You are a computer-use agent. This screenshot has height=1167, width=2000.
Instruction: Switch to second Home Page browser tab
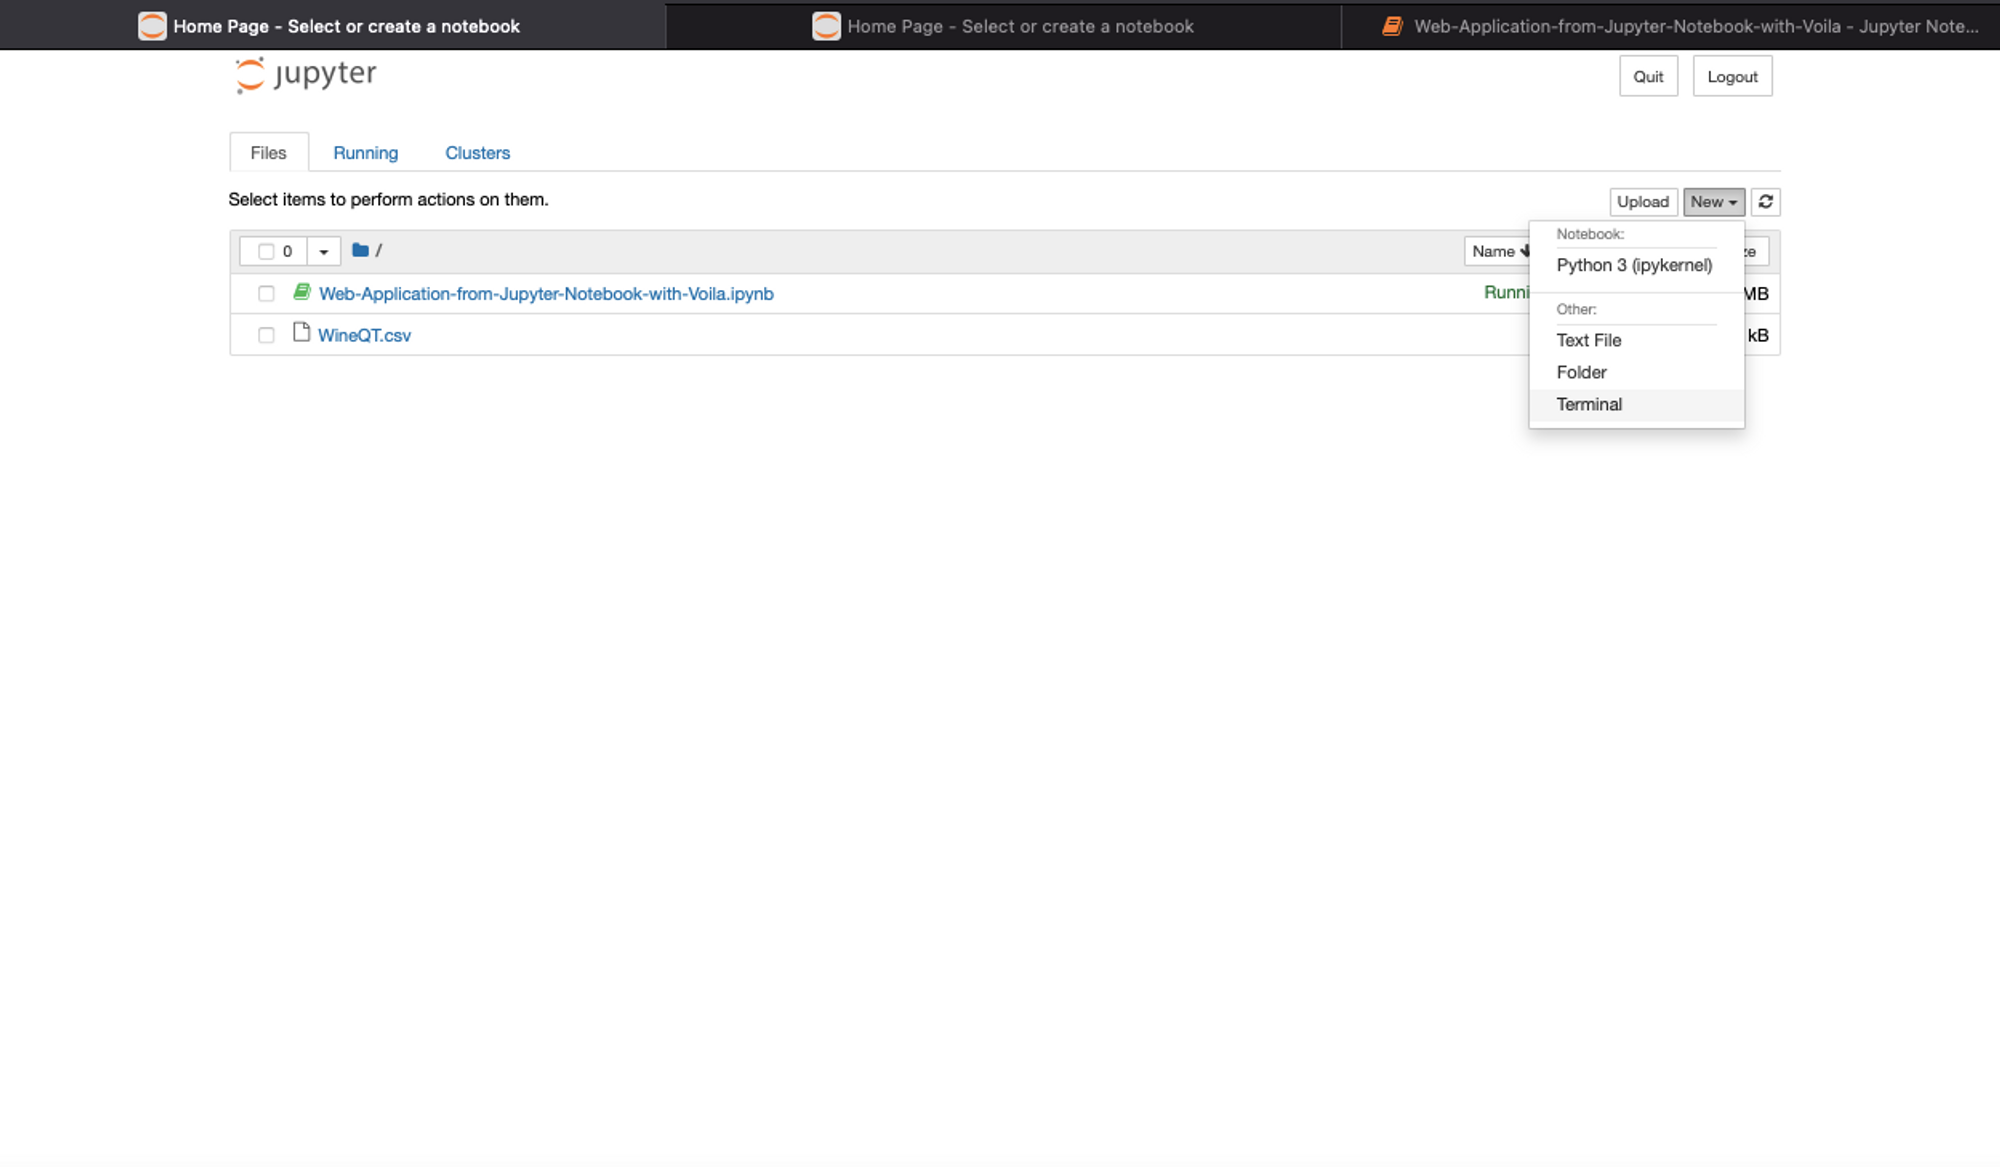pyautogui.click(x=1003, y=26)
